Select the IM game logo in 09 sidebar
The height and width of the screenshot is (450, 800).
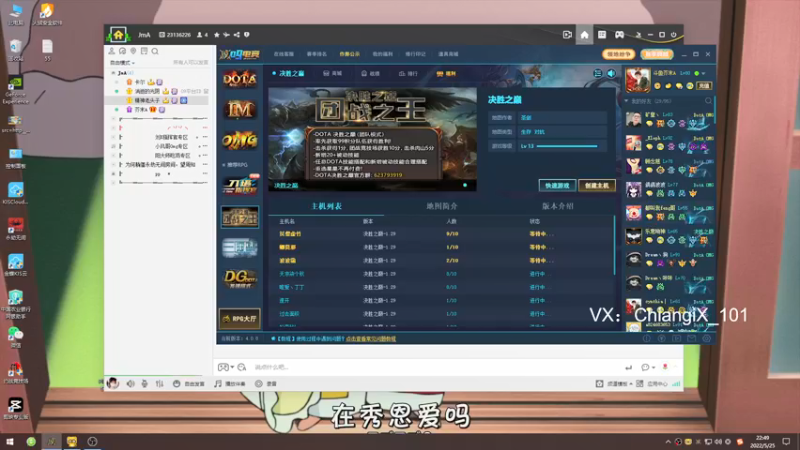pyautogui.click(x=239, y=109)
